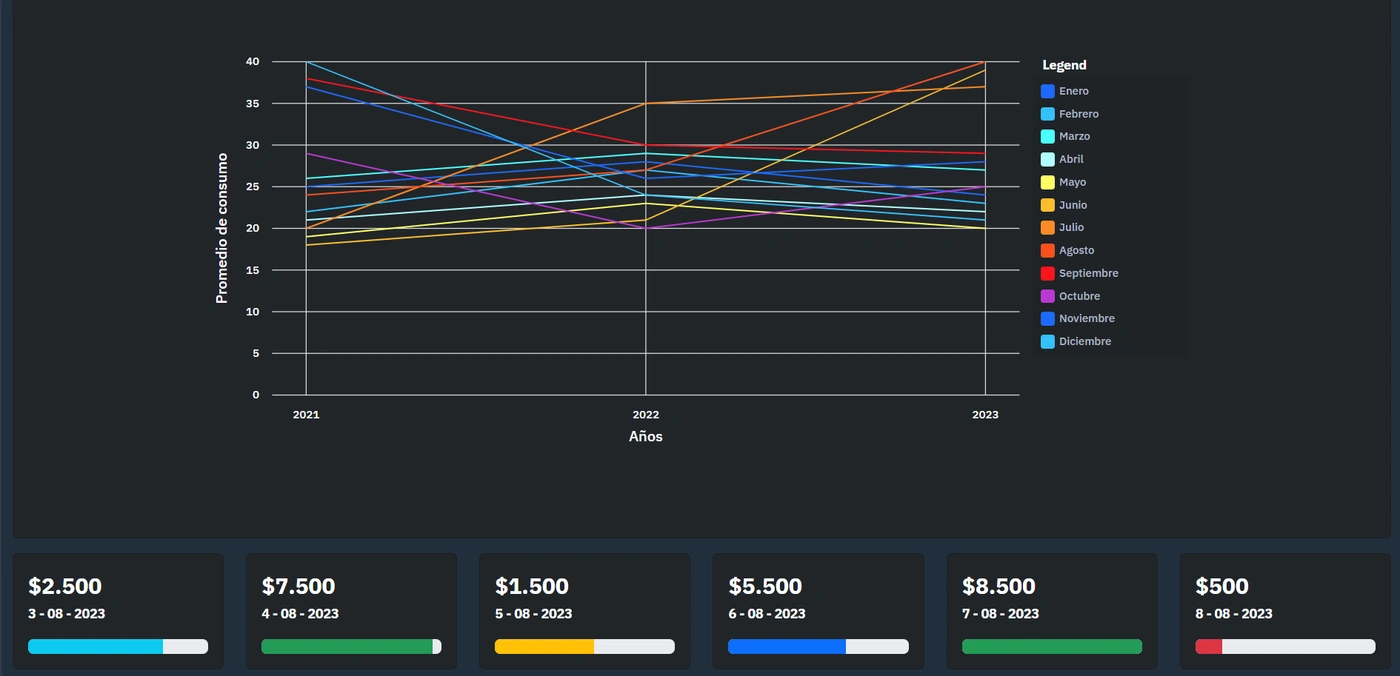Select the Junio legend swatch

(1048, 205)
